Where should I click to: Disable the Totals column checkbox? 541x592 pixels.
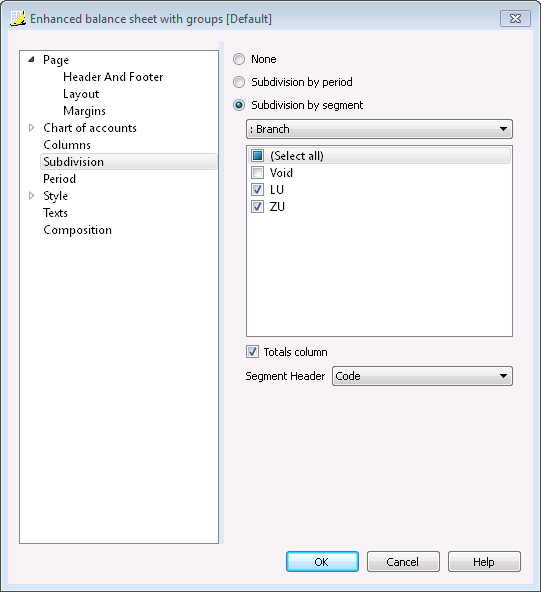pos(252,352)
